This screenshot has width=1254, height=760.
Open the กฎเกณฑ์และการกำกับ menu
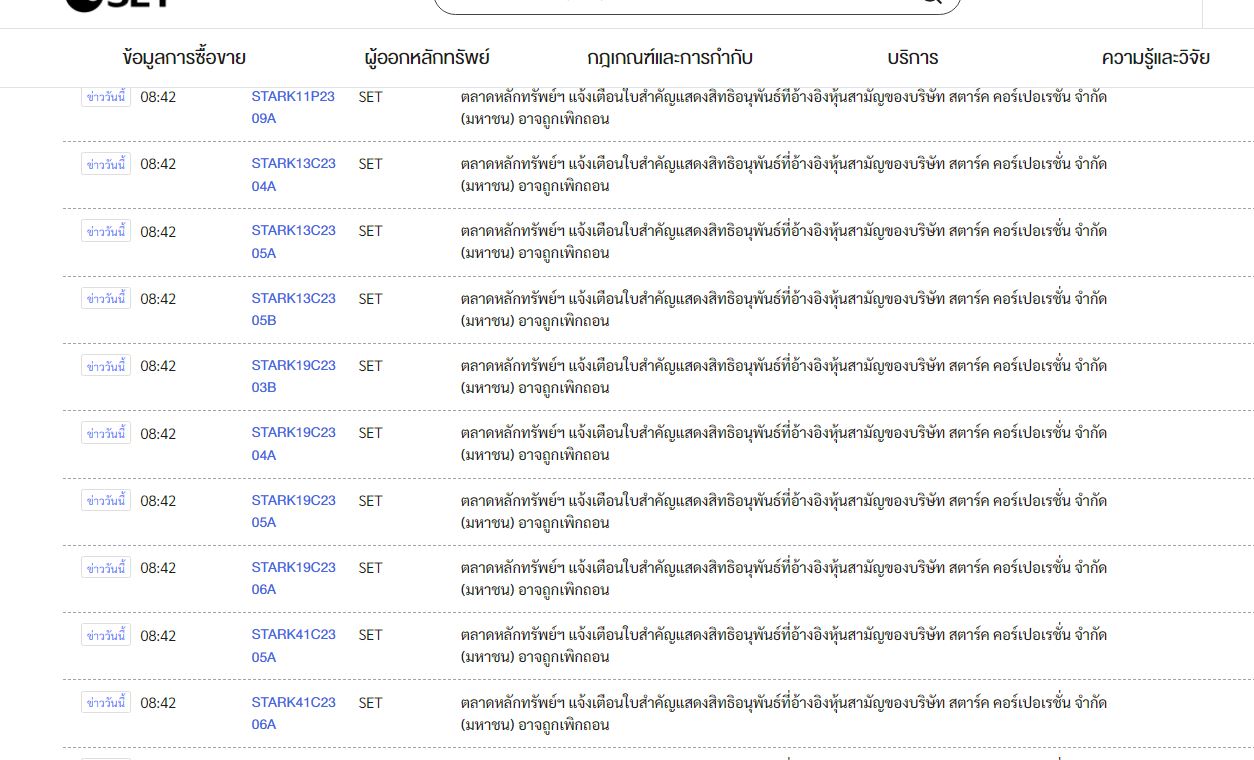670,57
